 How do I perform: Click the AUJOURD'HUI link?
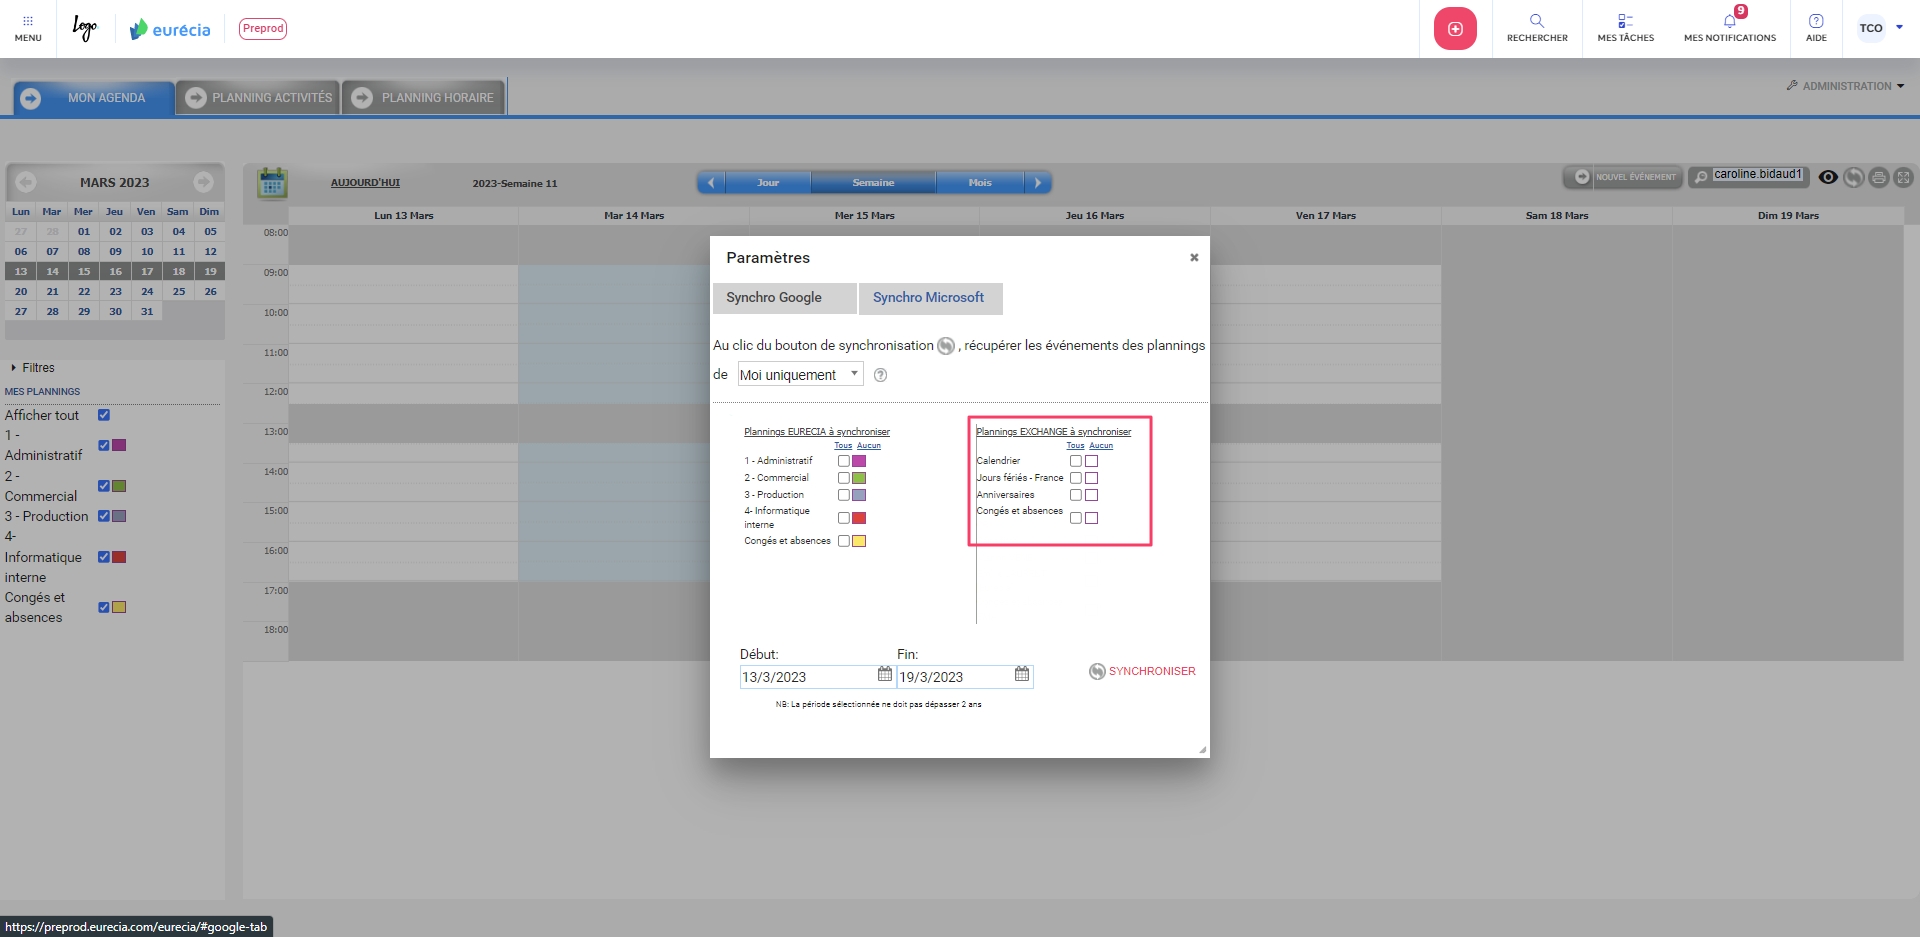pos(365,183)
